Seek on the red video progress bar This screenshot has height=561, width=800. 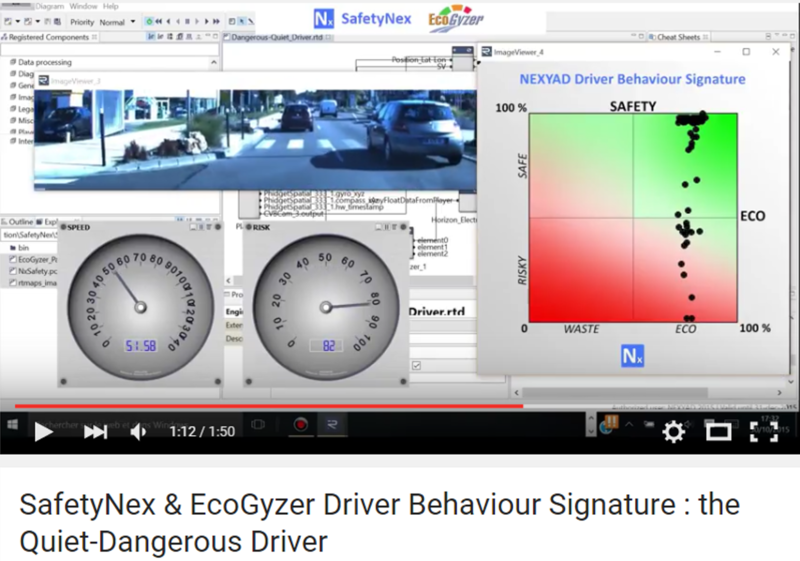pos(269,406)
